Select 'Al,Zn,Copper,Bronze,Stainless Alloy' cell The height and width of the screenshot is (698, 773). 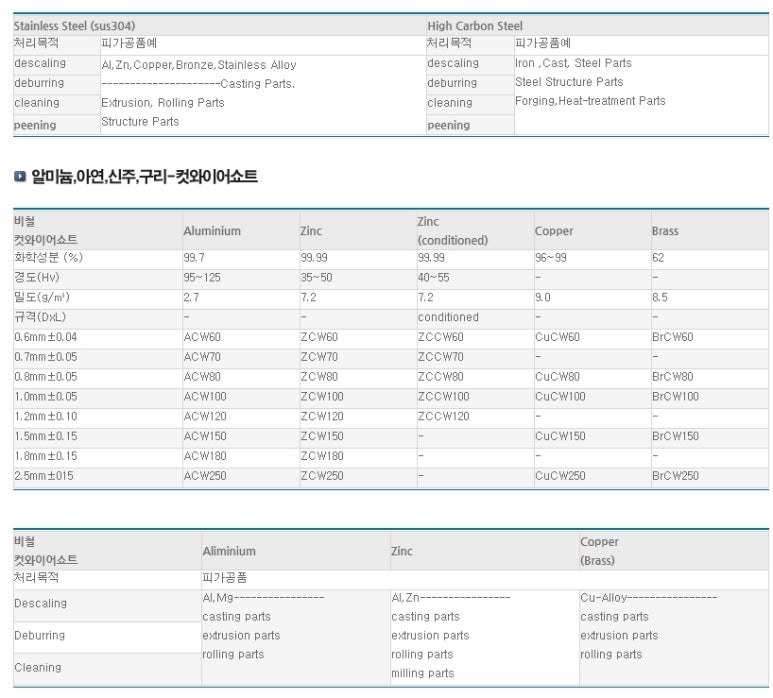(199, 65)
